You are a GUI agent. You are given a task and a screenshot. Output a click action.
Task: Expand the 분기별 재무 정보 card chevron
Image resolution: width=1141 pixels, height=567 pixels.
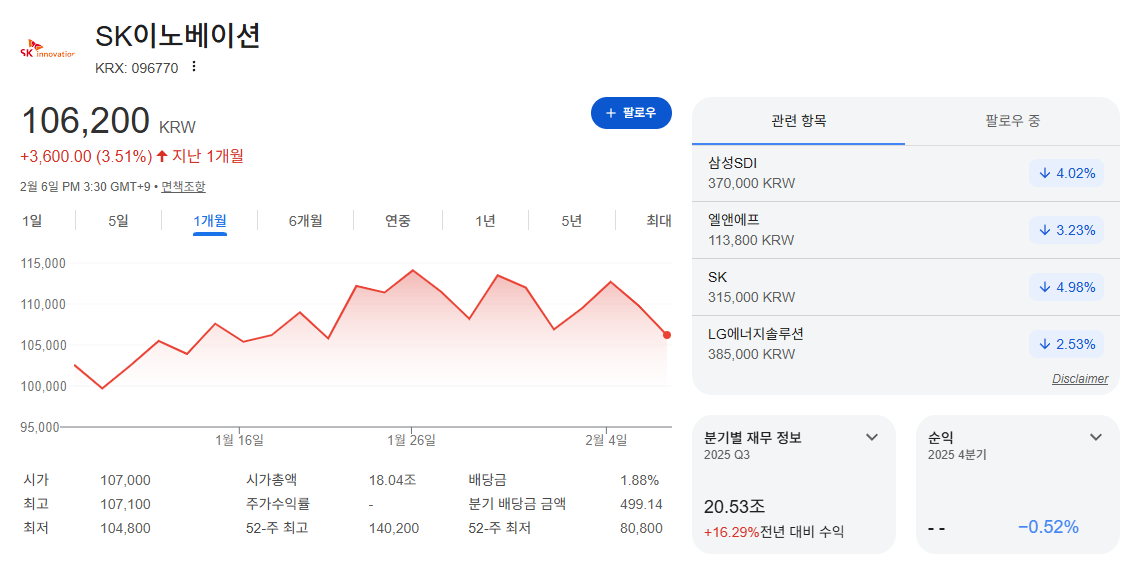(872, 437)
